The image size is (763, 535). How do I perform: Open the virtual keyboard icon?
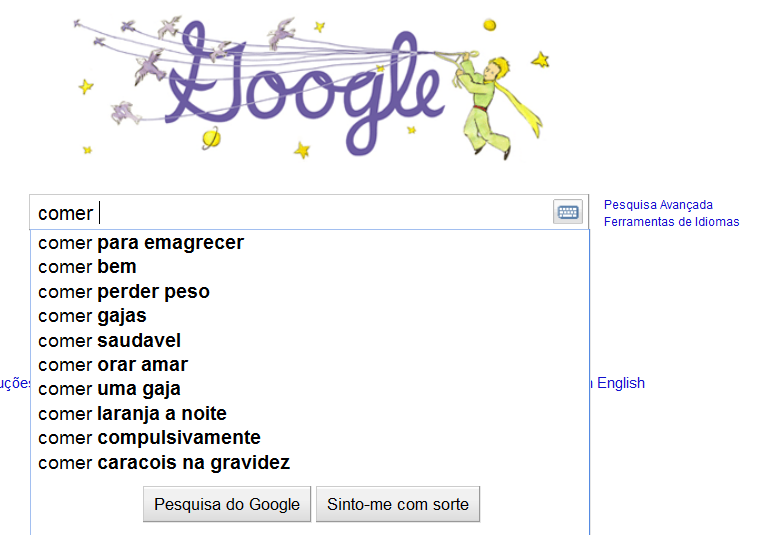point(567,212)
